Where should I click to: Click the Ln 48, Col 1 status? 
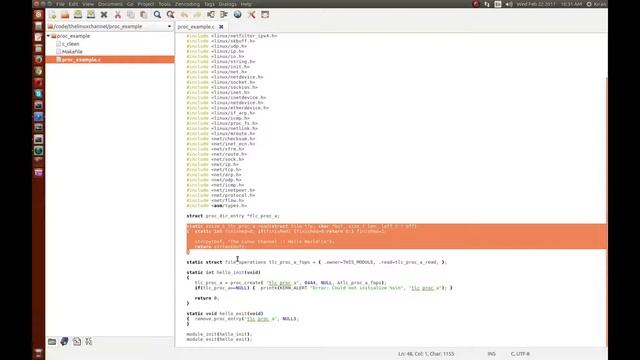tap(426, 354)
